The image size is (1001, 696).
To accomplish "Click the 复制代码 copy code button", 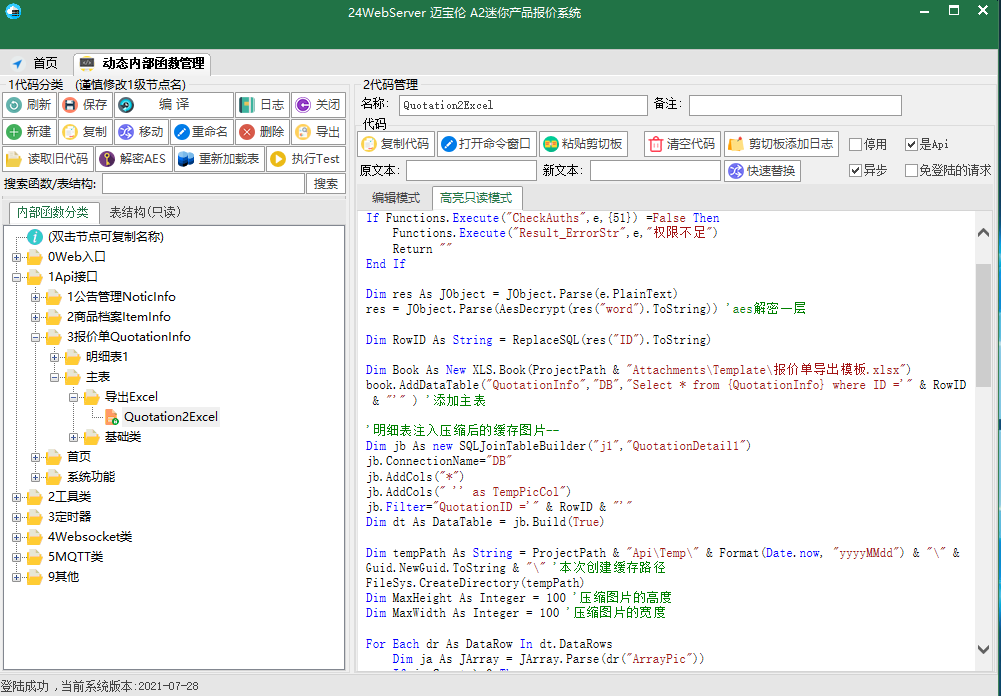I will (x=396, y=144).
